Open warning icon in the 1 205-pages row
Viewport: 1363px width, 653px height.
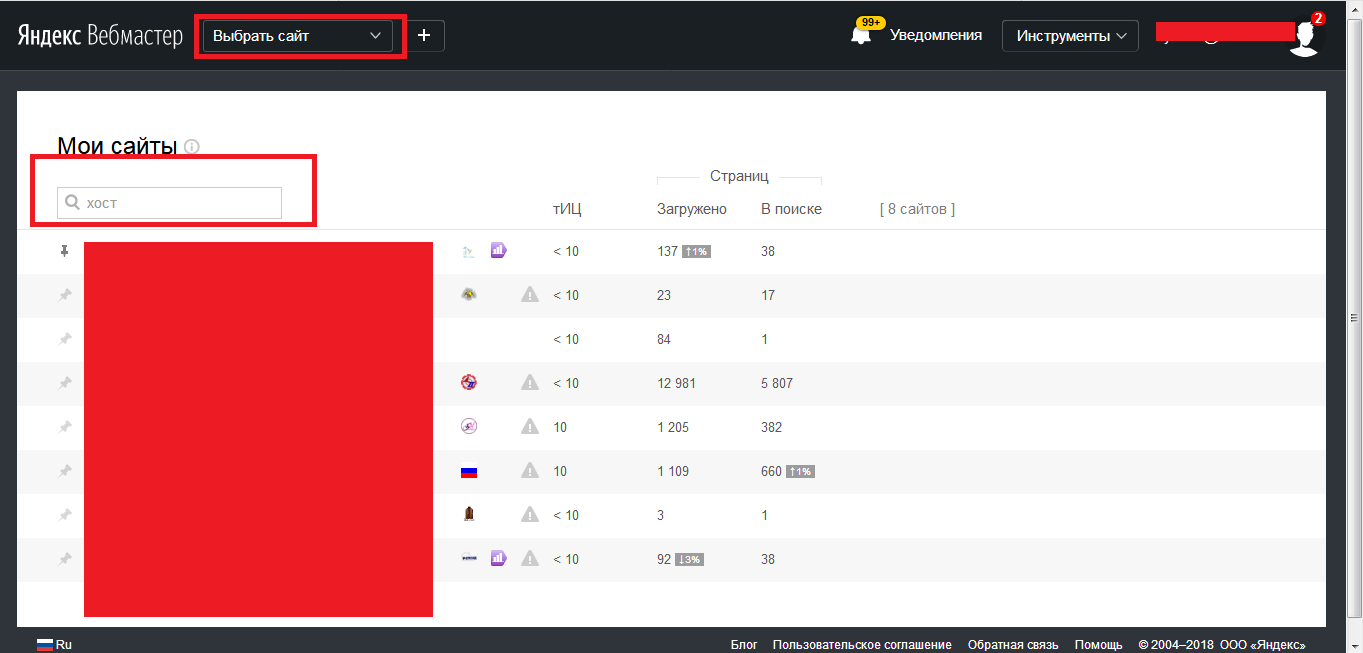530,426
